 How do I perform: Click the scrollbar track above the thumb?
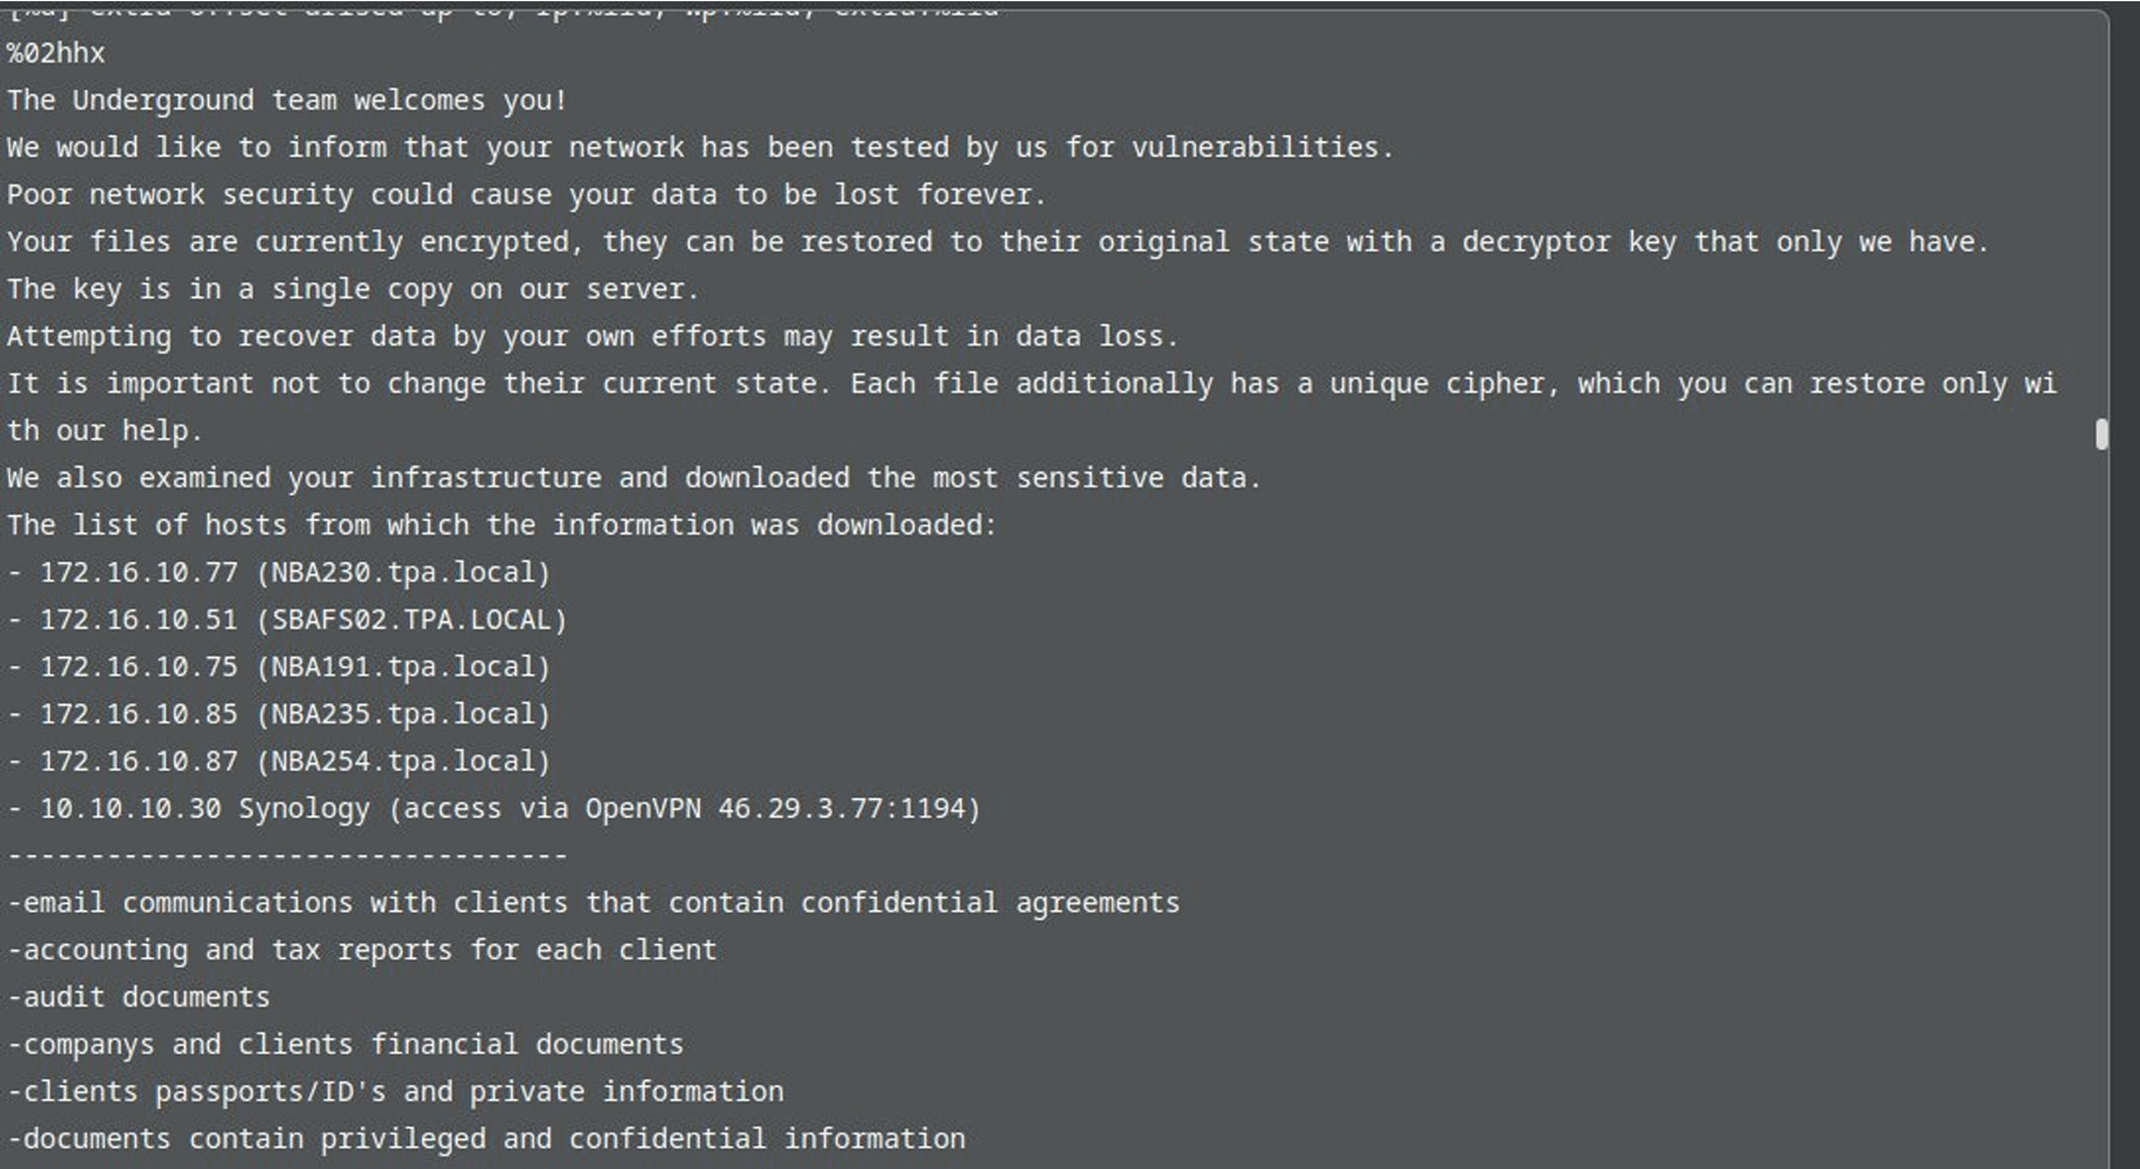(2101, 215)
